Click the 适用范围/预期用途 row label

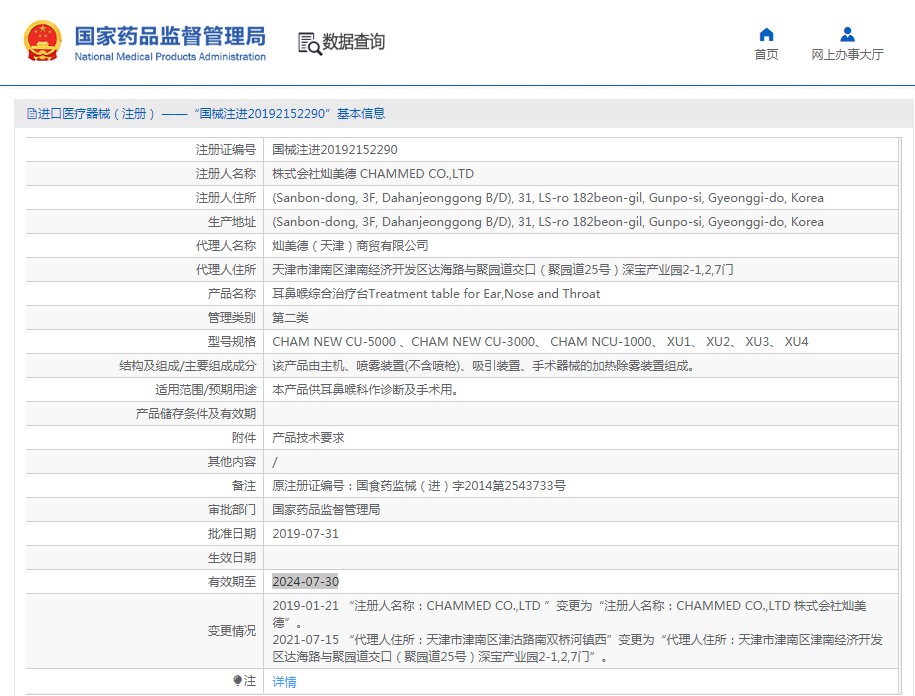click(x=205, y=390)
